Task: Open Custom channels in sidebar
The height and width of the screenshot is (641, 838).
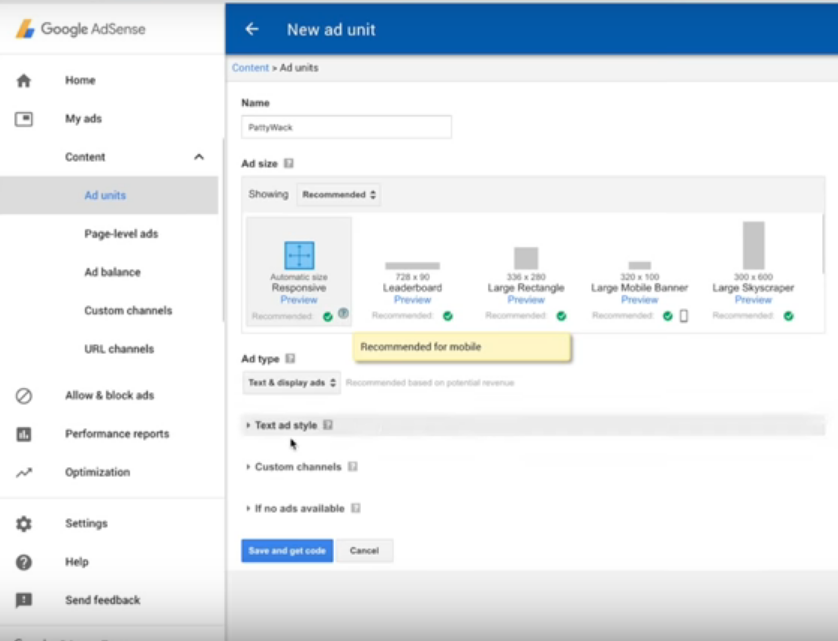Action: [x=128, y=311]
